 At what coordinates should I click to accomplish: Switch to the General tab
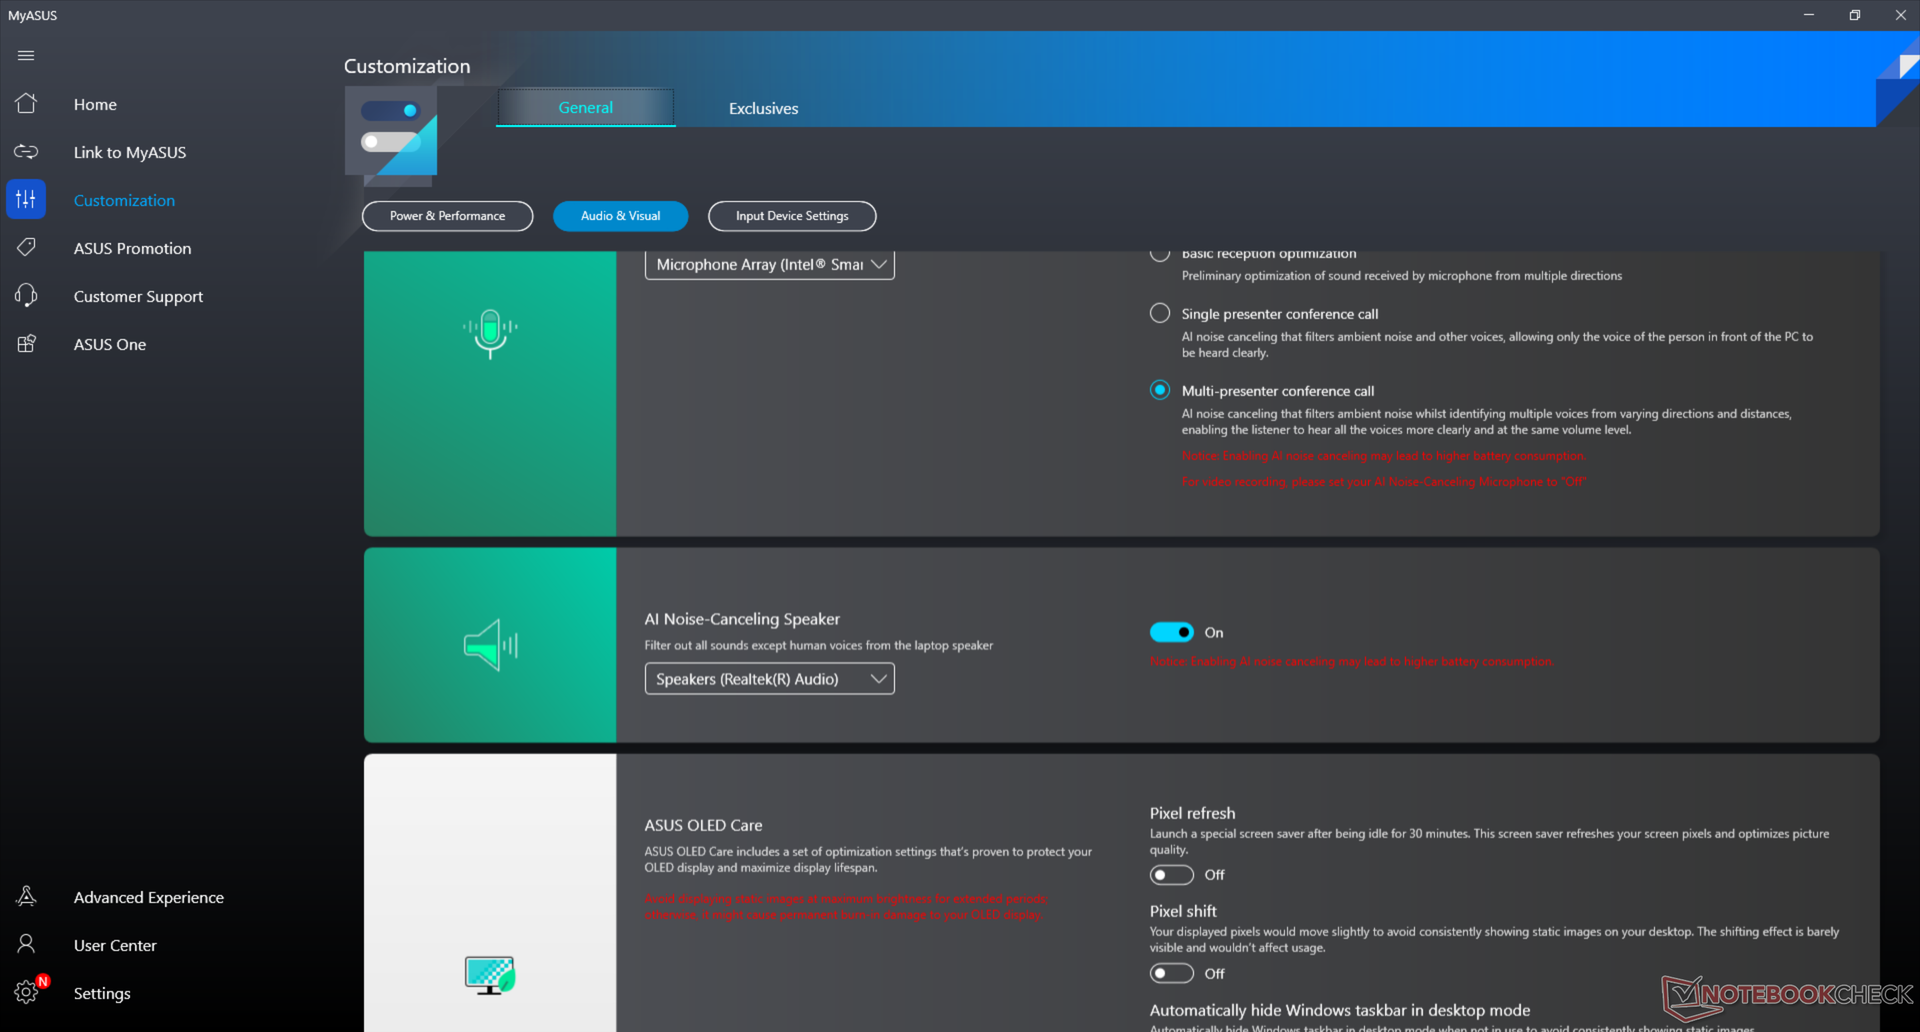[586, 108]
